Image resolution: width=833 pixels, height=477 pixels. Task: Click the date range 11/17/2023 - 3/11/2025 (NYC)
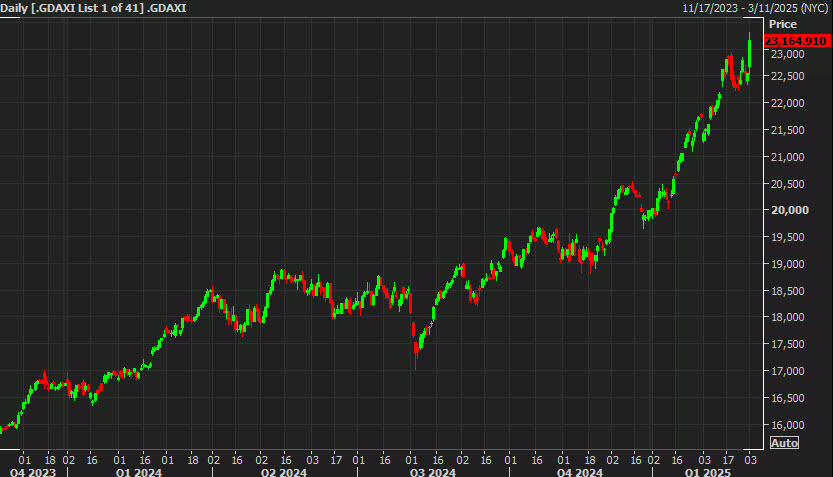tap(755, 8)
